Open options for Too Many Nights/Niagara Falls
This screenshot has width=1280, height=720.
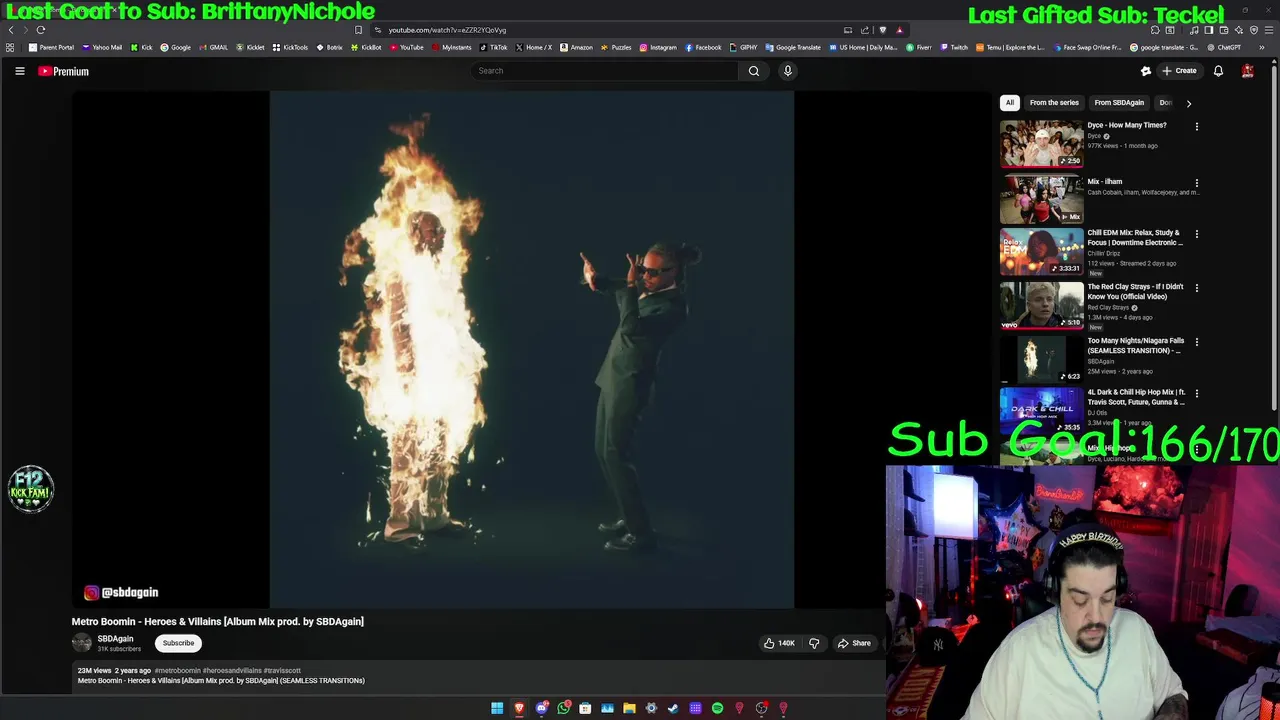point(1196,342)
